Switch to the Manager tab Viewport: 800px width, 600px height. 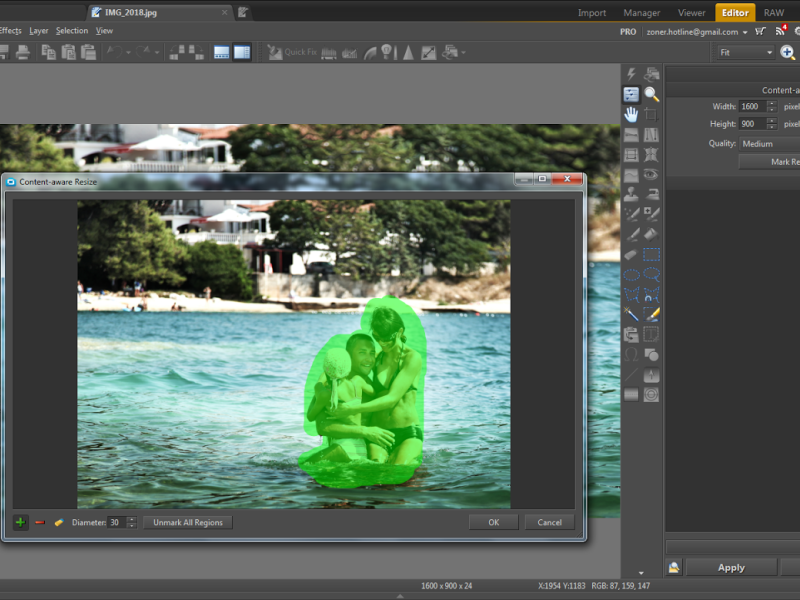coord(641,13)
